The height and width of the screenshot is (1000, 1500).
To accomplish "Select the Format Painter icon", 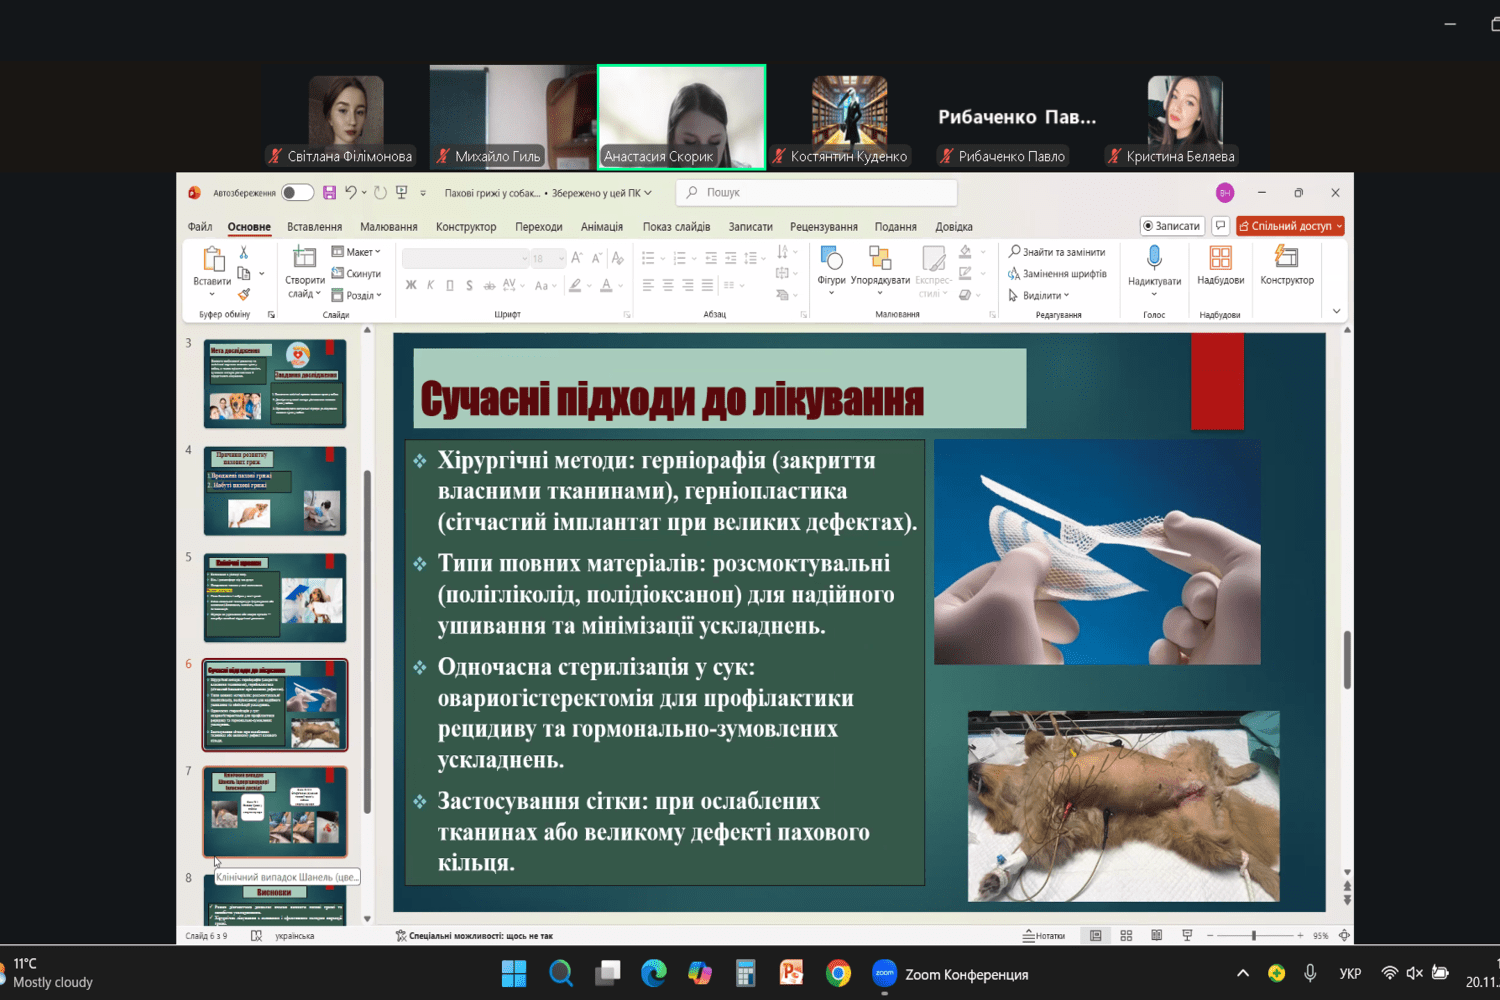I will coord(244,294).
